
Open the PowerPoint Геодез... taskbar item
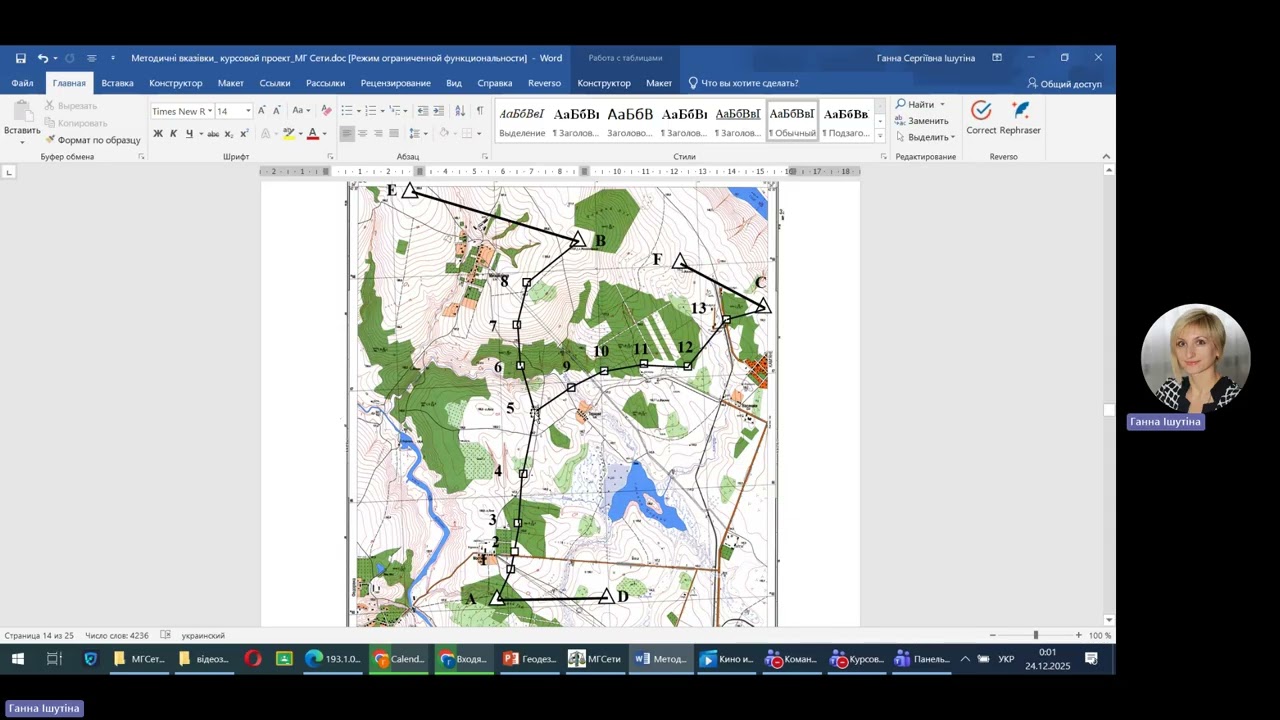529,659
